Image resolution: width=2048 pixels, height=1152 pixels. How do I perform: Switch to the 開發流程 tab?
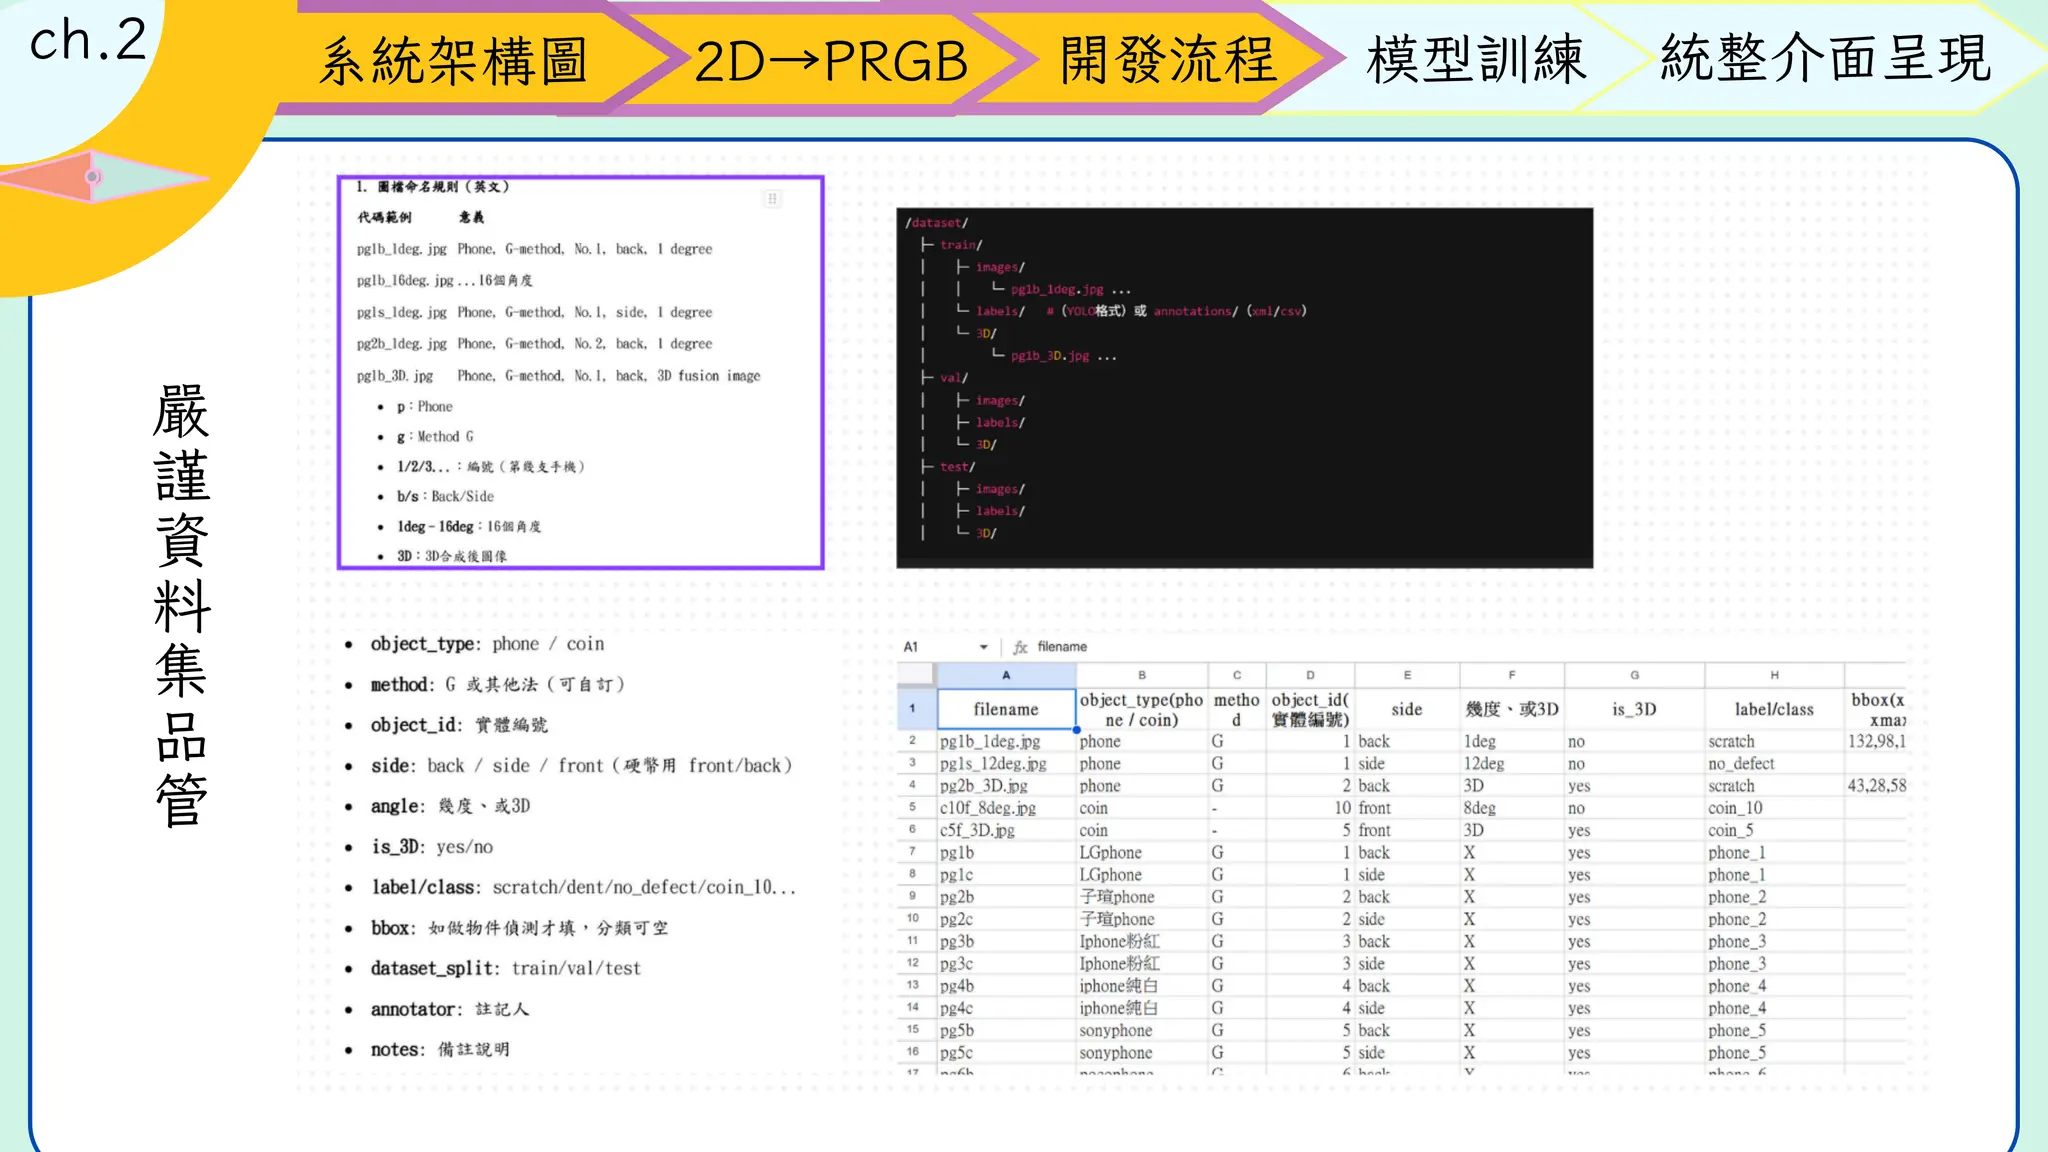(1168, 59)
